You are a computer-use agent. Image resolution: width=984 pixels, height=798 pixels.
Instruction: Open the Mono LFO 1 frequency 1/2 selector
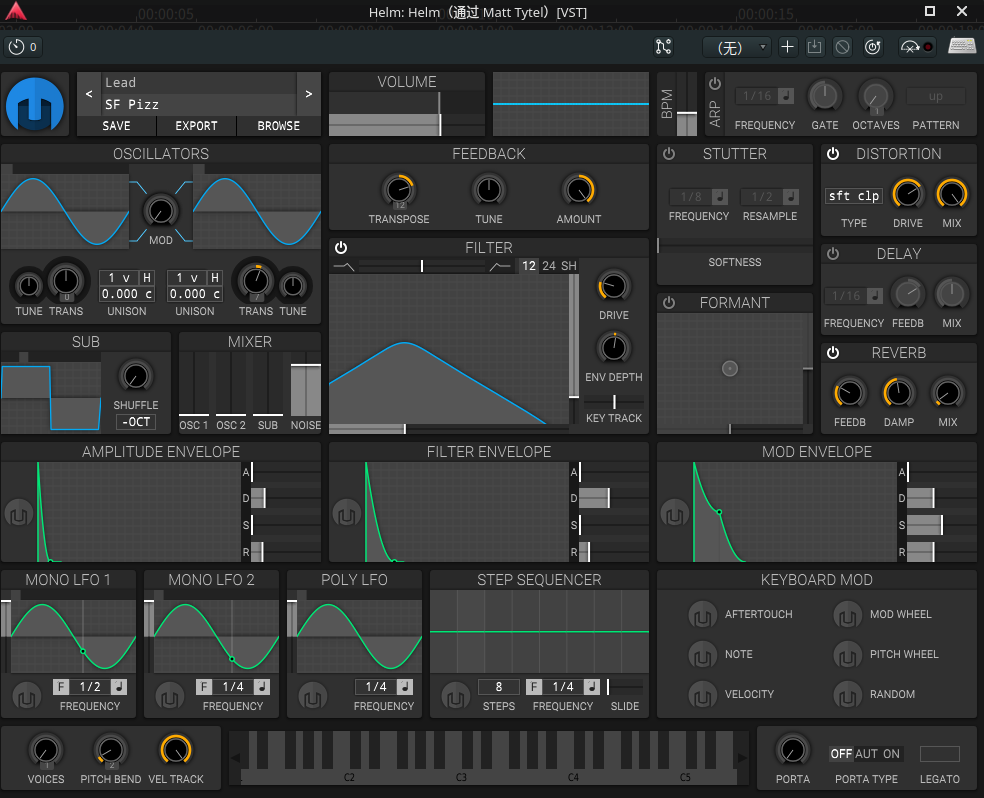[x=90, y=687]
